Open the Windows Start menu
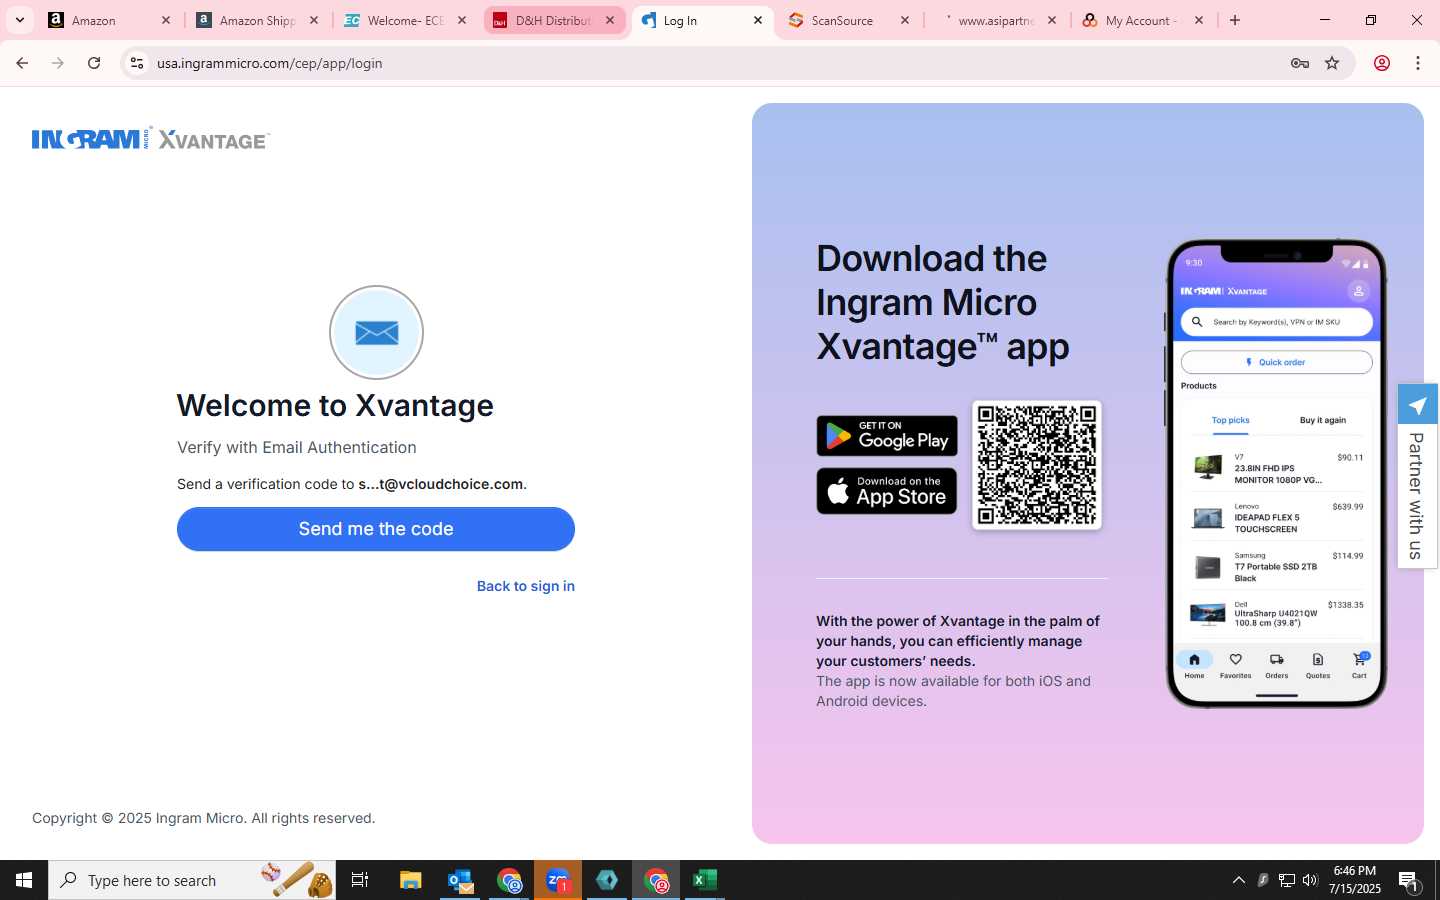This screenshot has width=1440, height=900. point(24,880)
